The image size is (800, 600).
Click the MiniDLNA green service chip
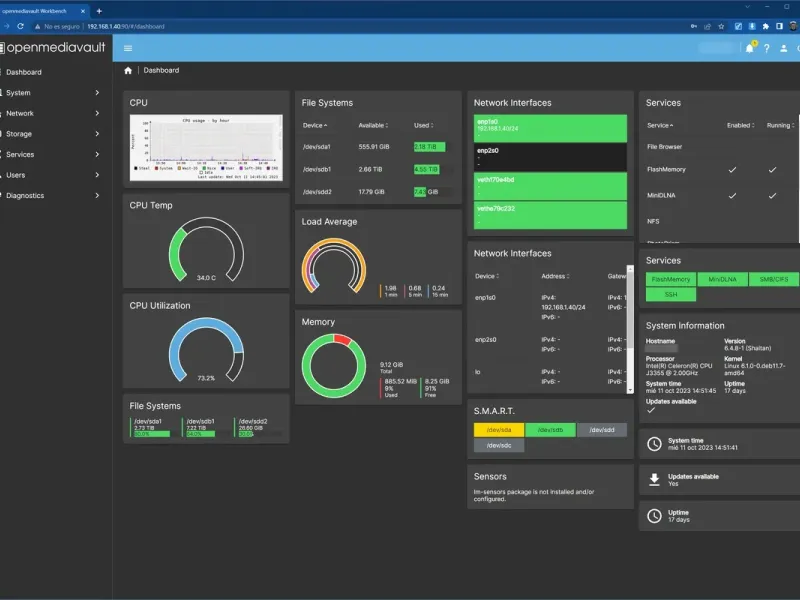coord(722,280)
